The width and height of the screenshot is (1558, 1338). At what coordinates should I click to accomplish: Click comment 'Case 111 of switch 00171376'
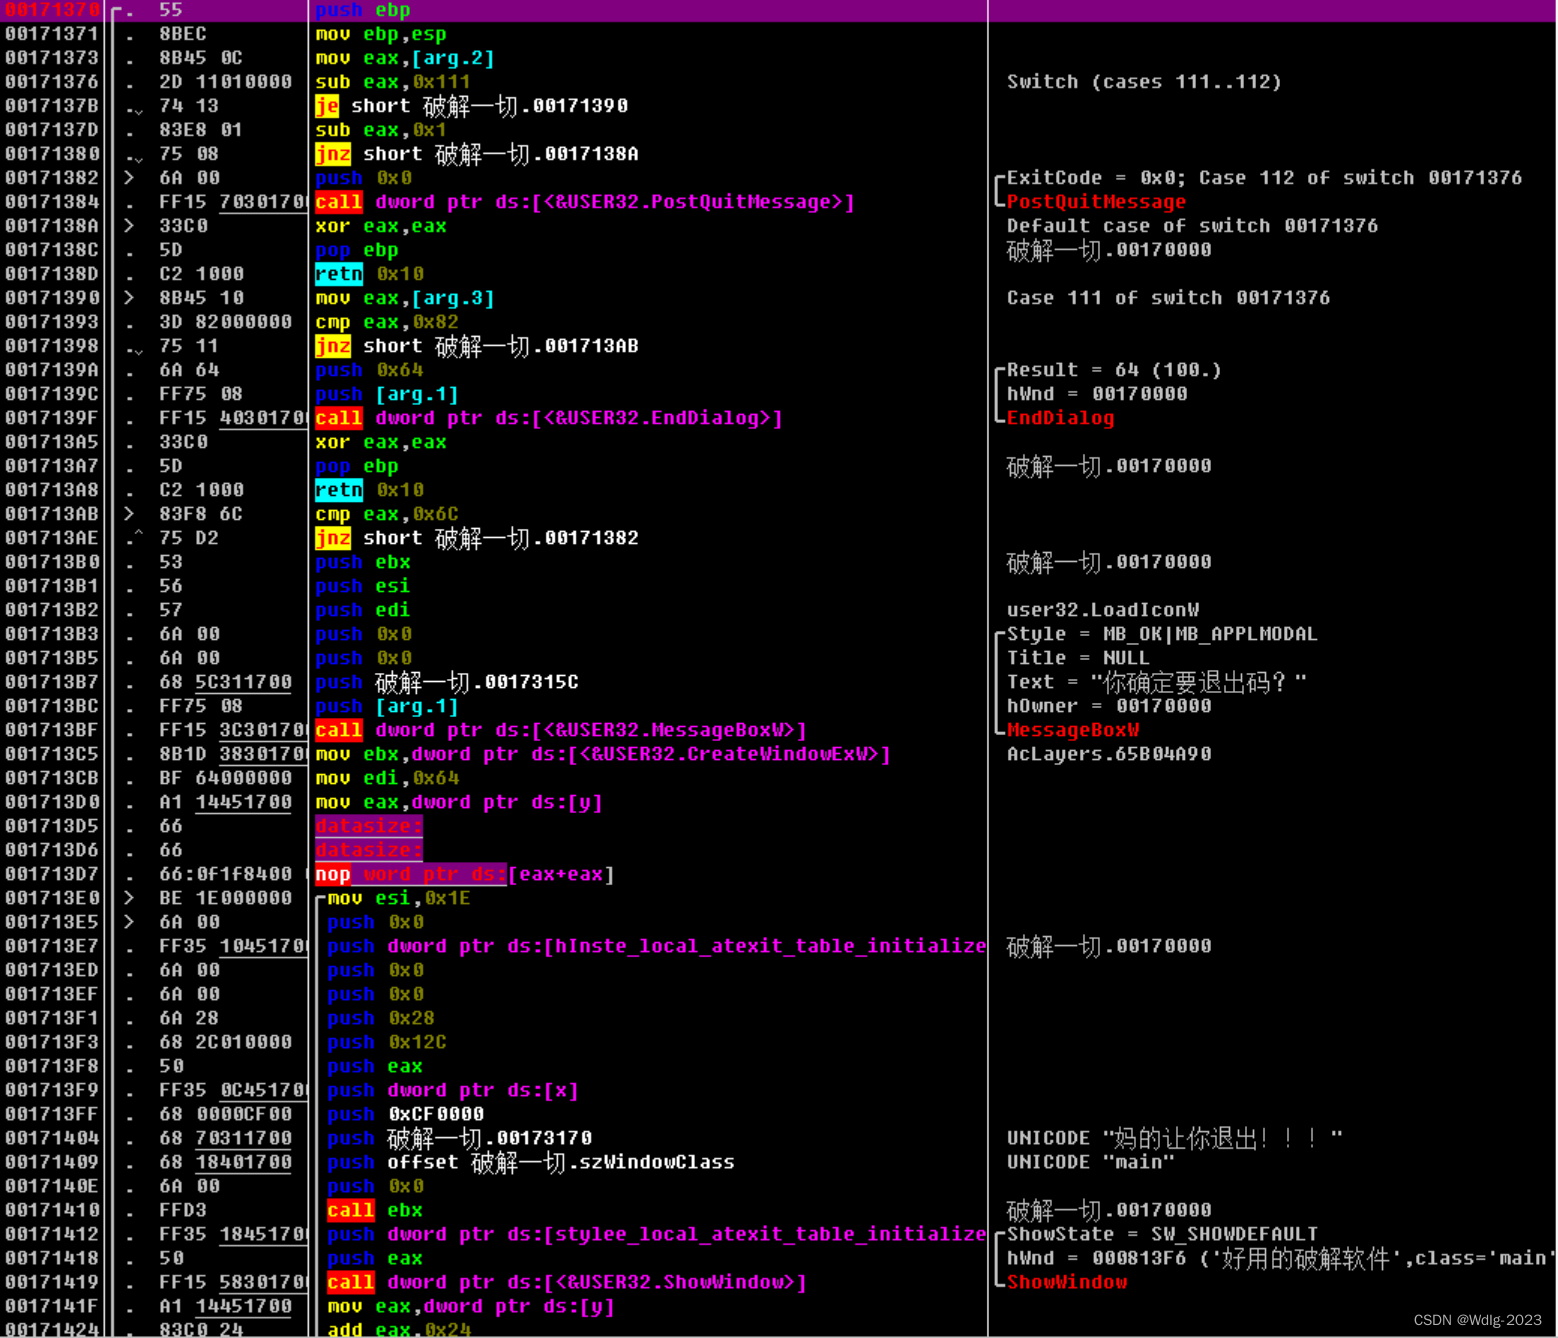click(1168, 298)
